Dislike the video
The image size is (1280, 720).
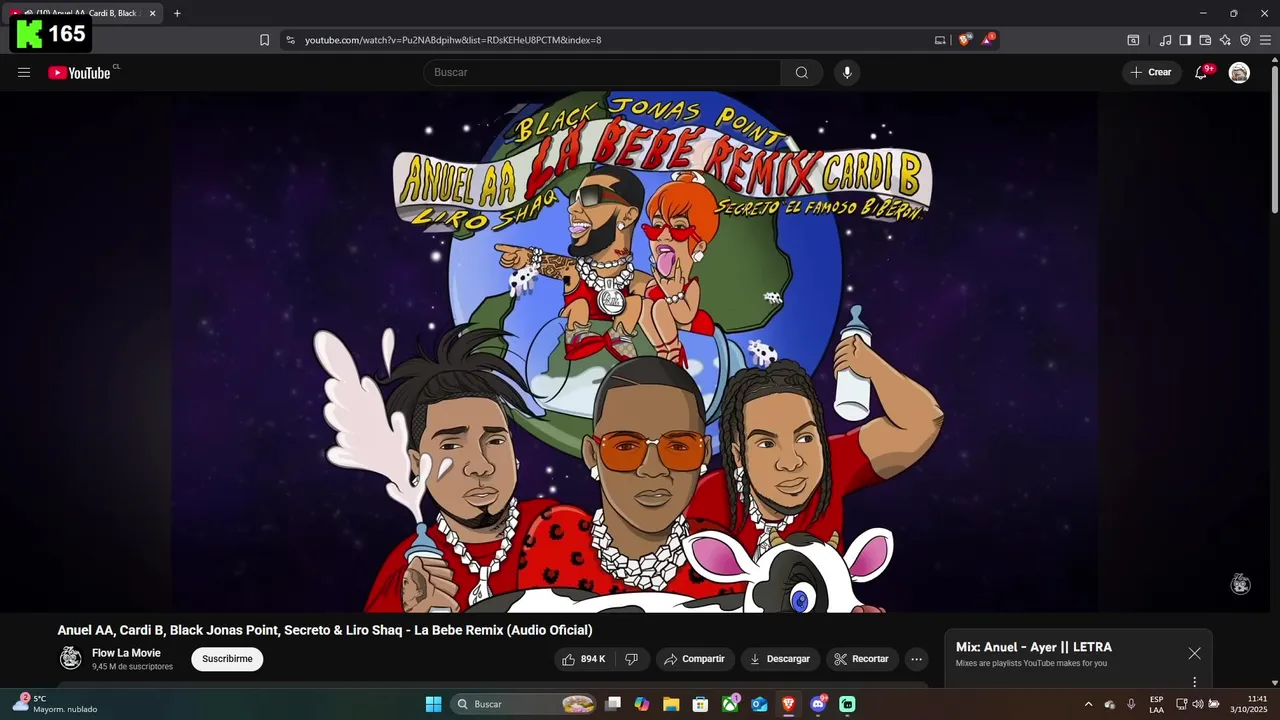point(631,659)
